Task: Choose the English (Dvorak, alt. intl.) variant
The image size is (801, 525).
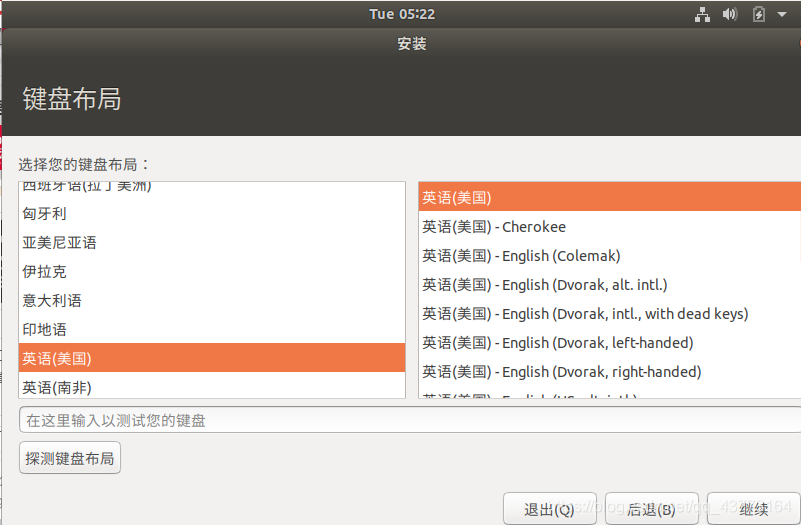Action: pyautogui.click(x=609, y=285)
